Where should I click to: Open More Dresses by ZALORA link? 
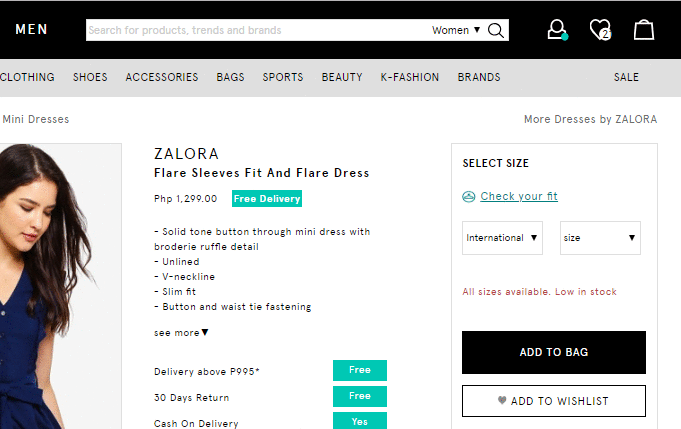tap(590, 119)
